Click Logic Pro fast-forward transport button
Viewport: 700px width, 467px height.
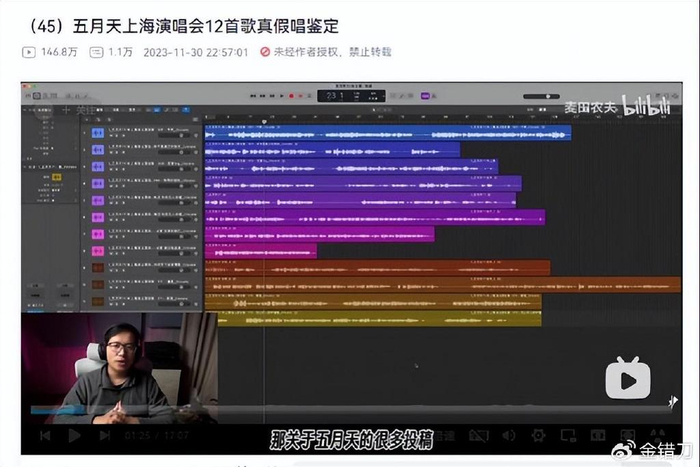pos(262,96)
